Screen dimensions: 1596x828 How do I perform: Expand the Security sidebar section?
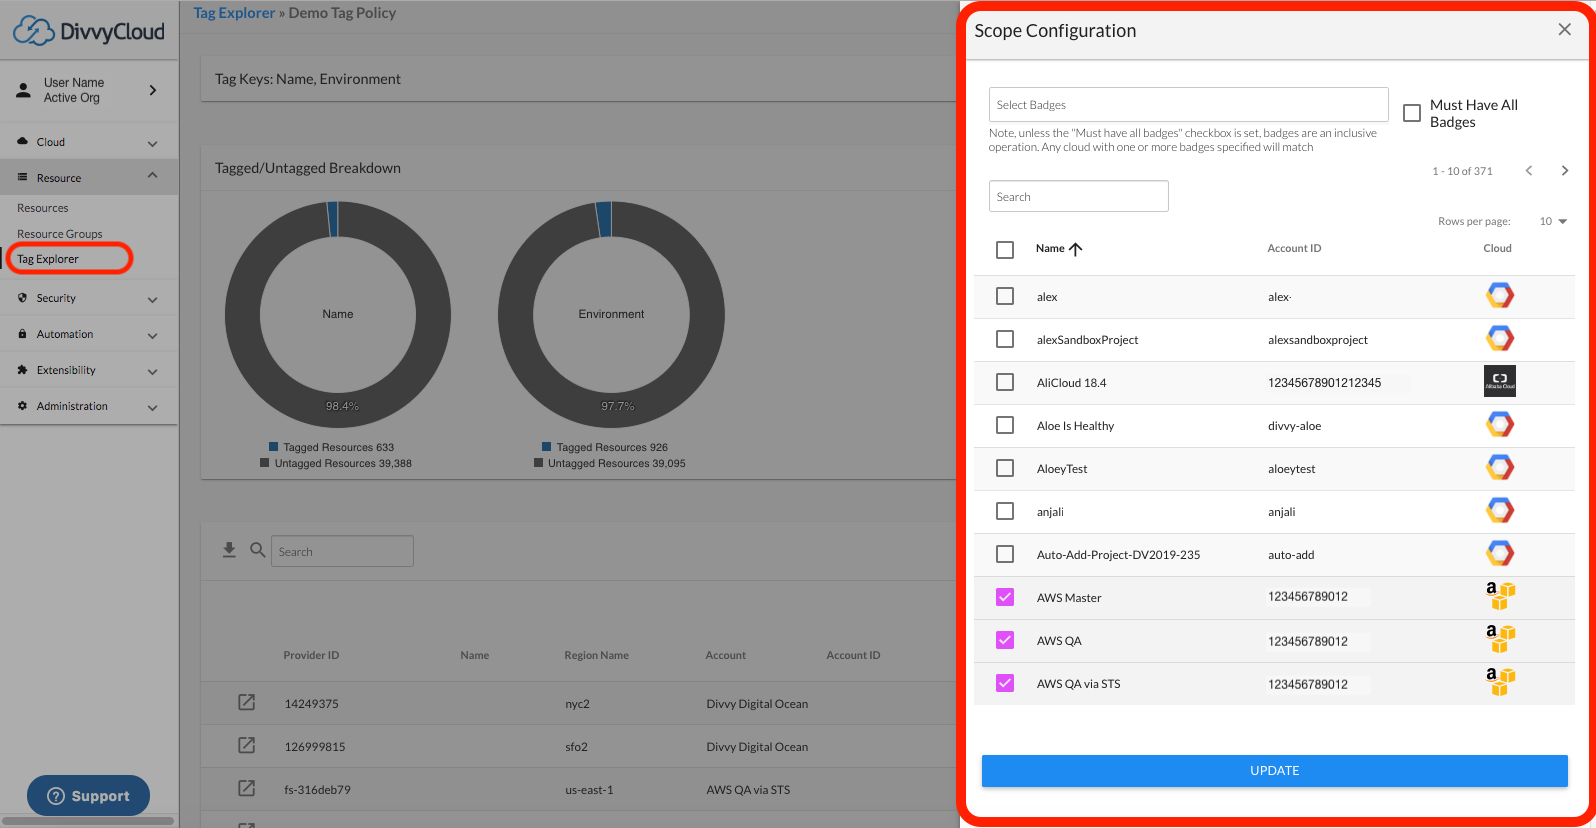[x=152, y=299]
